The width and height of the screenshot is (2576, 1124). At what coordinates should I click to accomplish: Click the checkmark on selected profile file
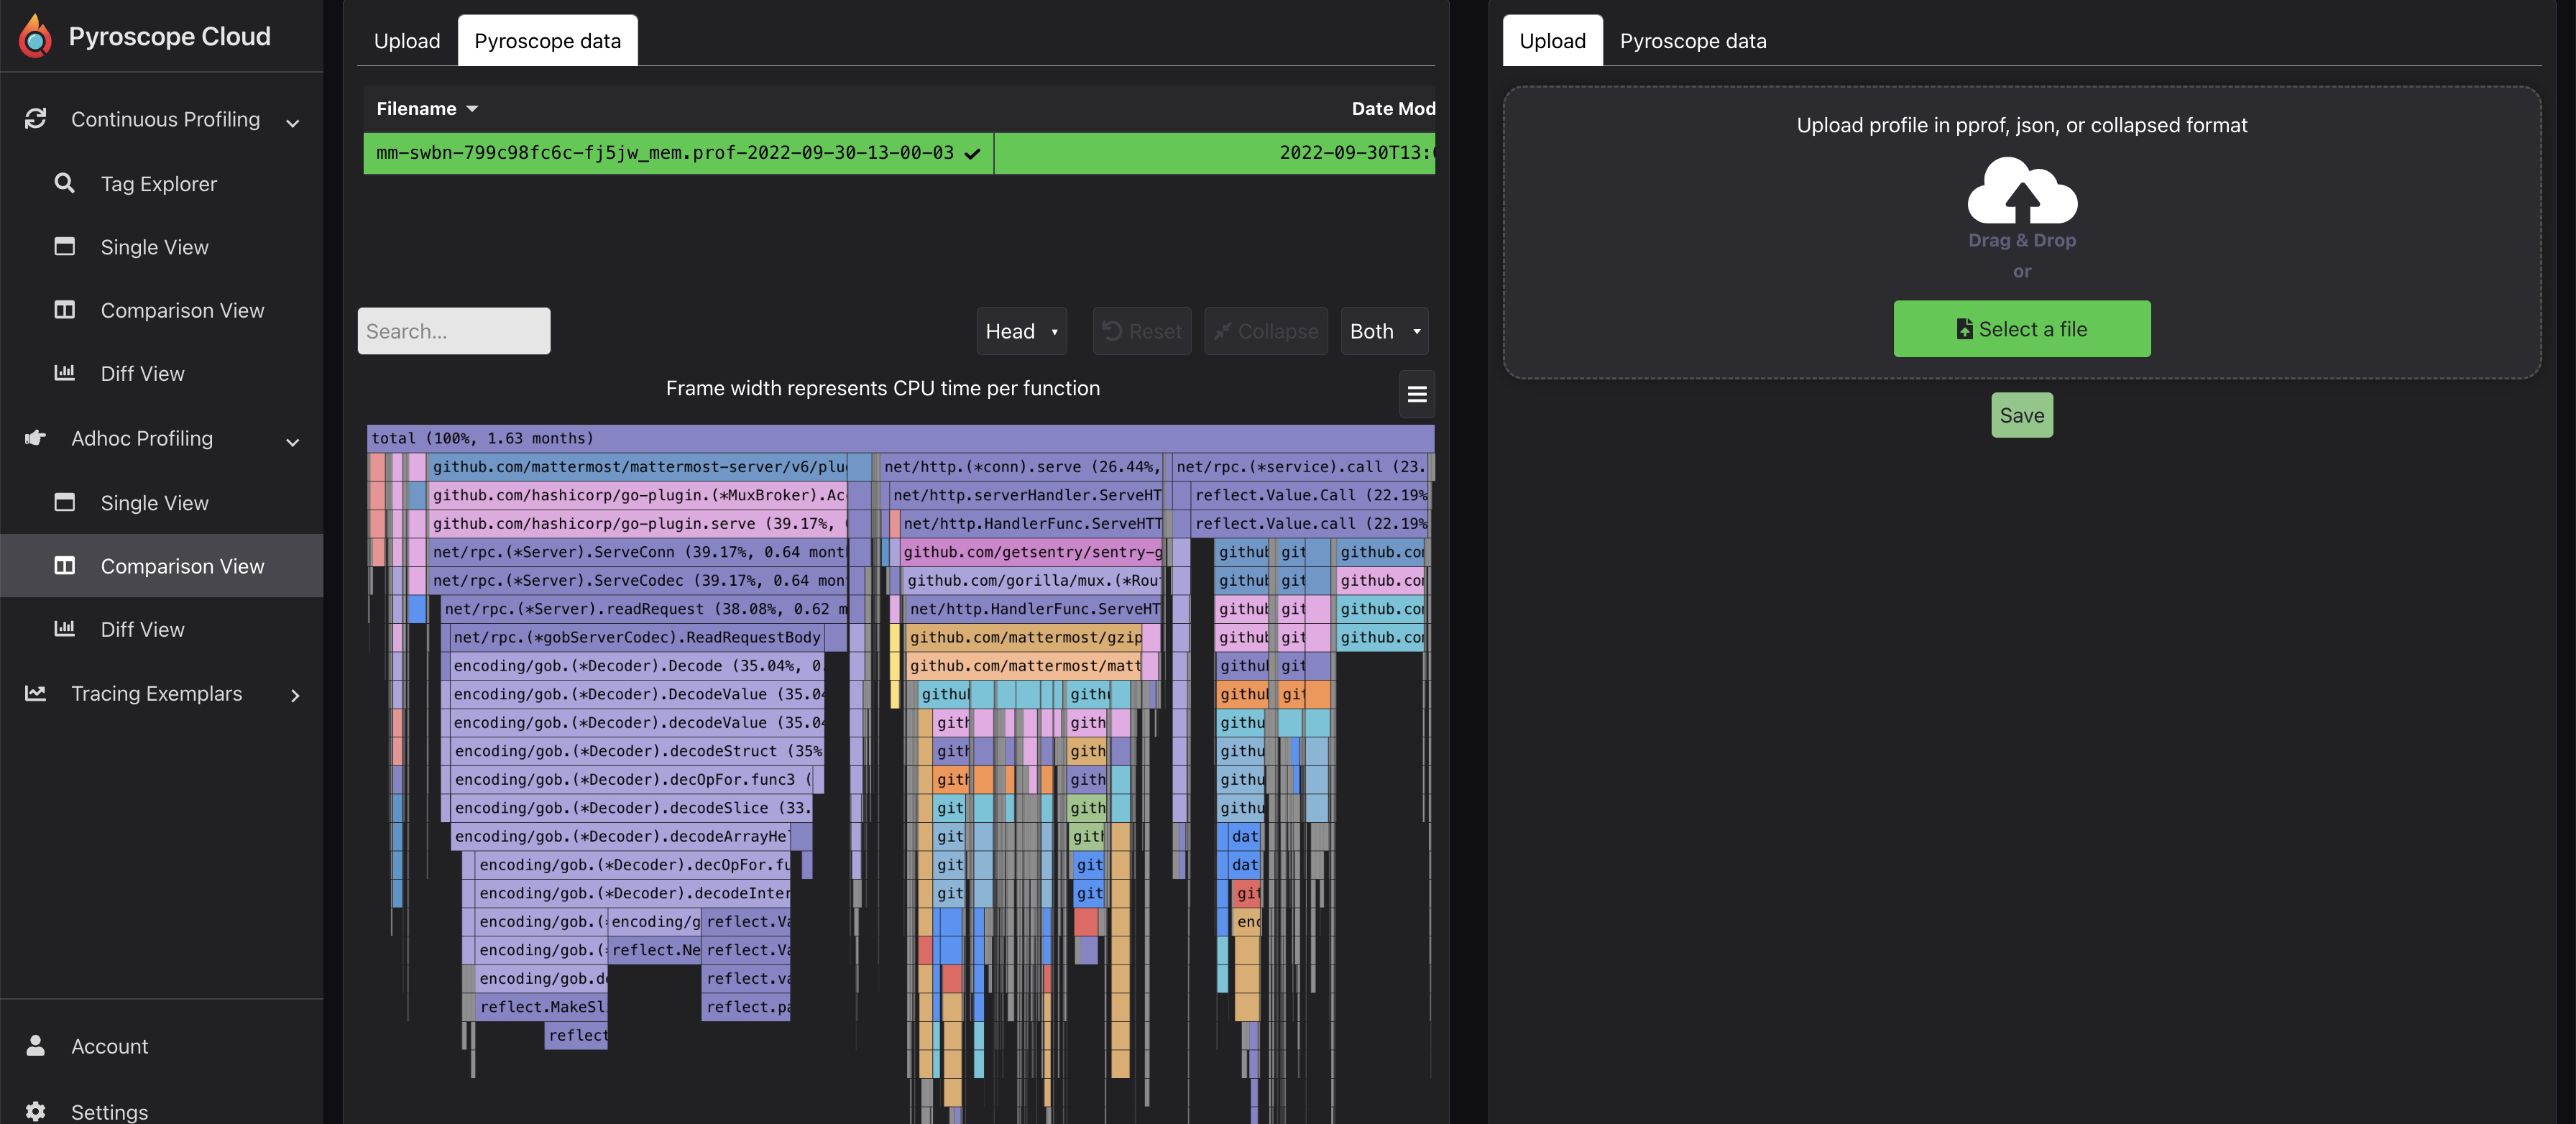pos(972,154)
